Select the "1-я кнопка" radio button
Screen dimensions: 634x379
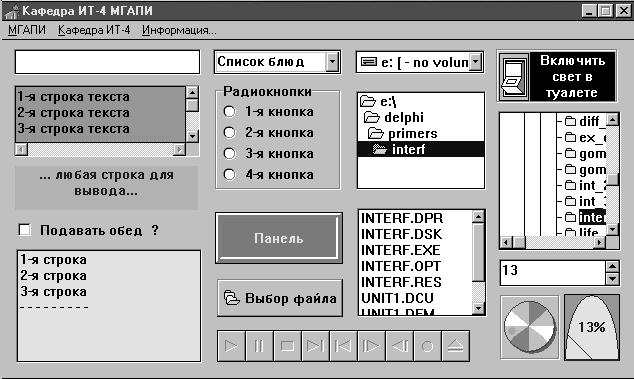(x=229, y=112)
